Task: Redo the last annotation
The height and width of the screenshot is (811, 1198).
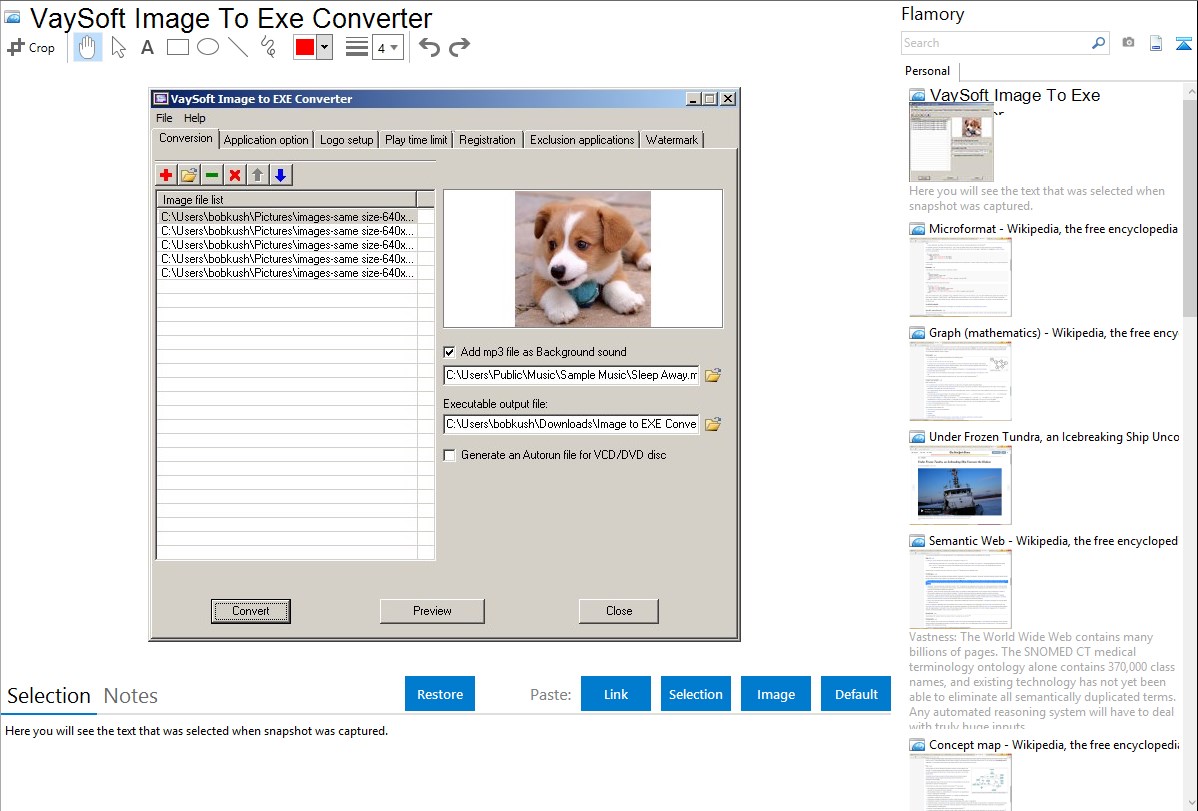Action: (x=459, y=47)
